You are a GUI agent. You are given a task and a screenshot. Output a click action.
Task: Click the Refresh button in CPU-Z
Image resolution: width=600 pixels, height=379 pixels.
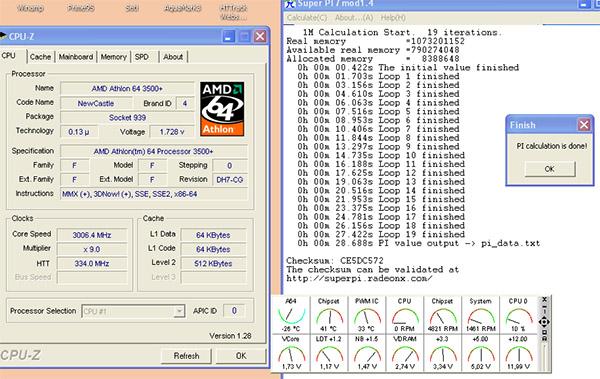point(186,356)
